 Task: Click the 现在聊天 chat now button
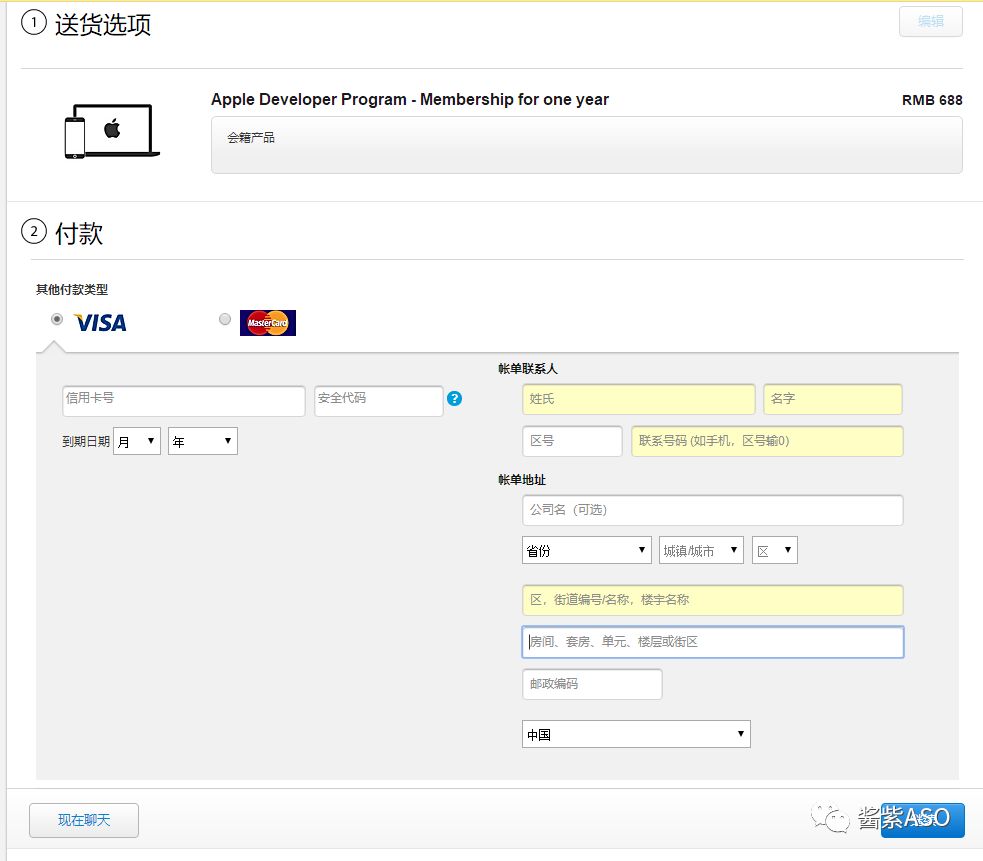[x=84, y=820]
